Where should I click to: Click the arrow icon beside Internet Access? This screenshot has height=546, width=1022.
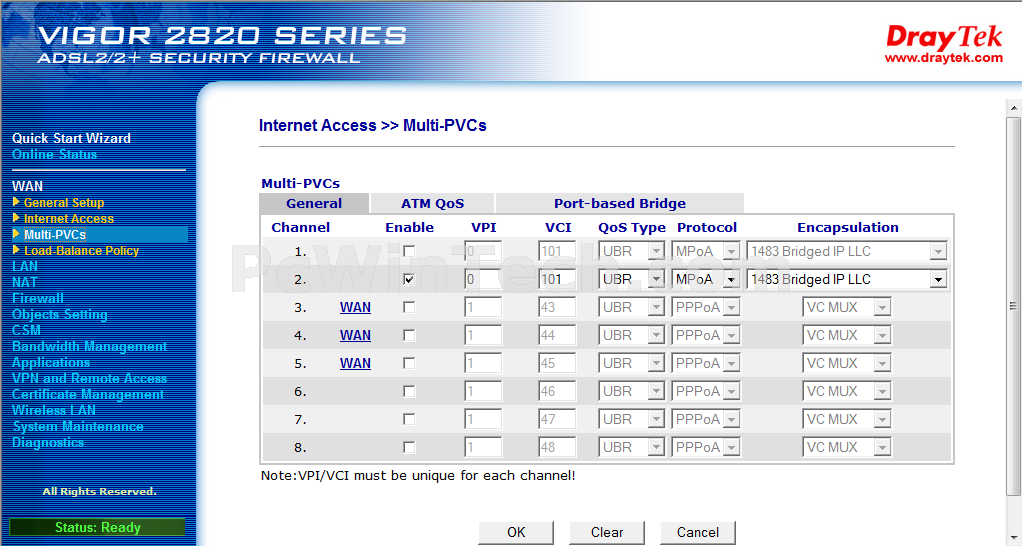click(16, 218)
